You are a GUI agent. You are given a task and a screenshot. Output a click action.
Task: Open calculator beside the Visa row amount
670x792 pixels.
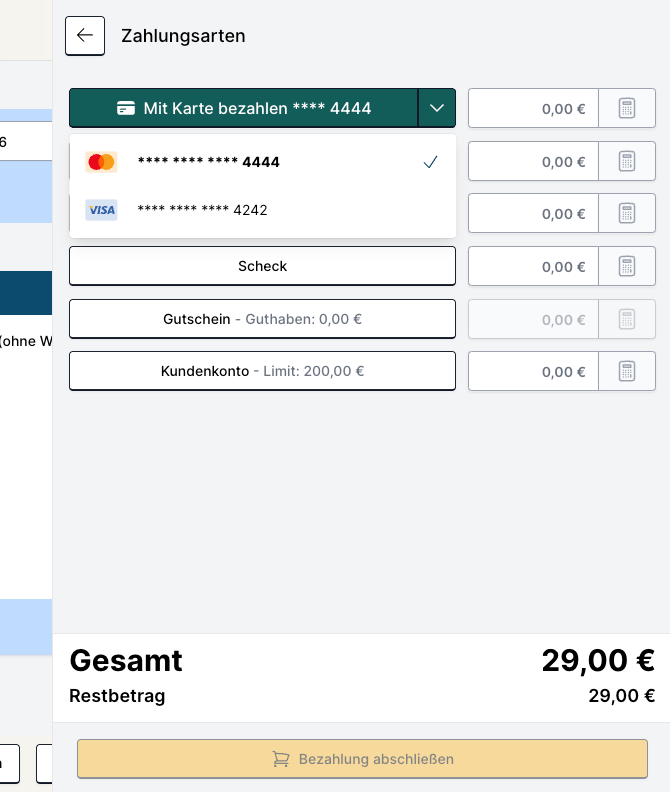pos(627,213)
